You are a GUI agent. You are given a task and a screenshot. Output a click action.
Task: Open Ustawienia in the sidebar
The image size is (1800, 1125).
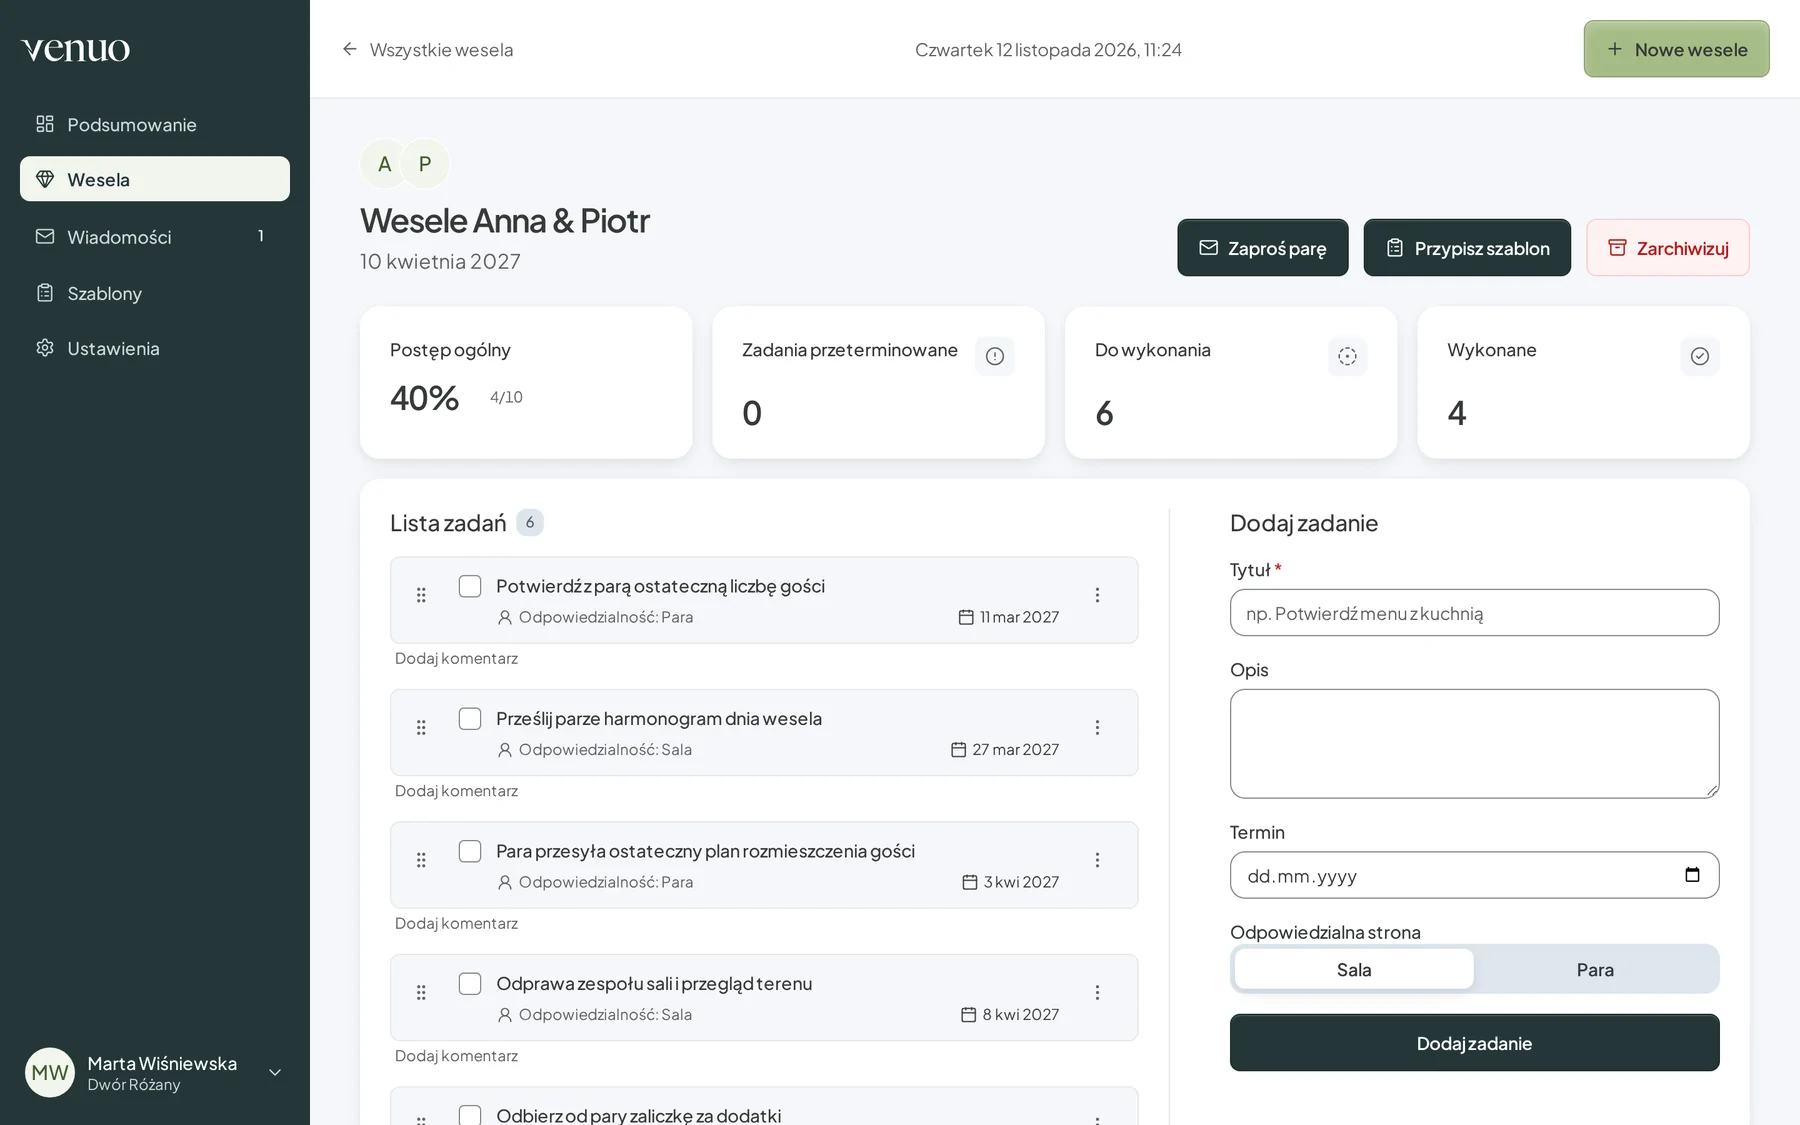pos(155,348)
